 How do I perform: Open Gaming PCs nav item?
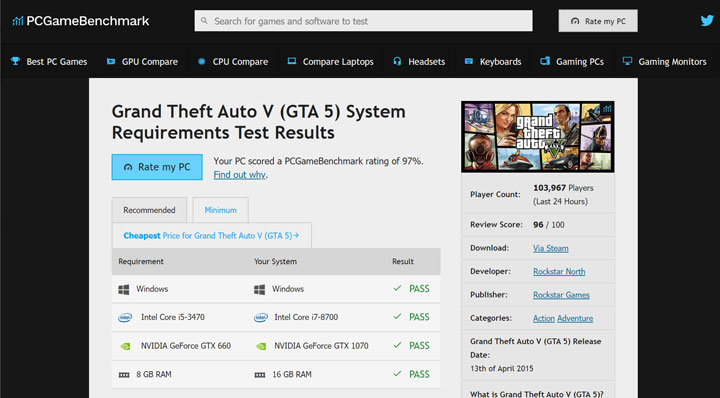[572, 61]
